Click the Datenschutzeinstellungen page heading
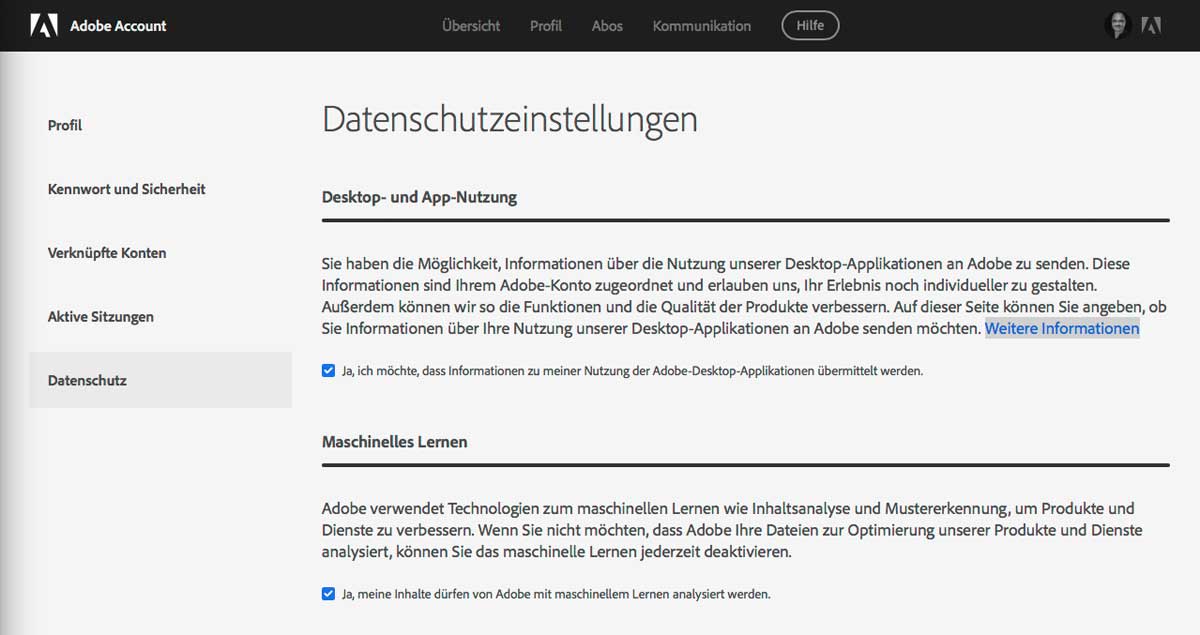The image size is (1200, 635). click(510, 120)
